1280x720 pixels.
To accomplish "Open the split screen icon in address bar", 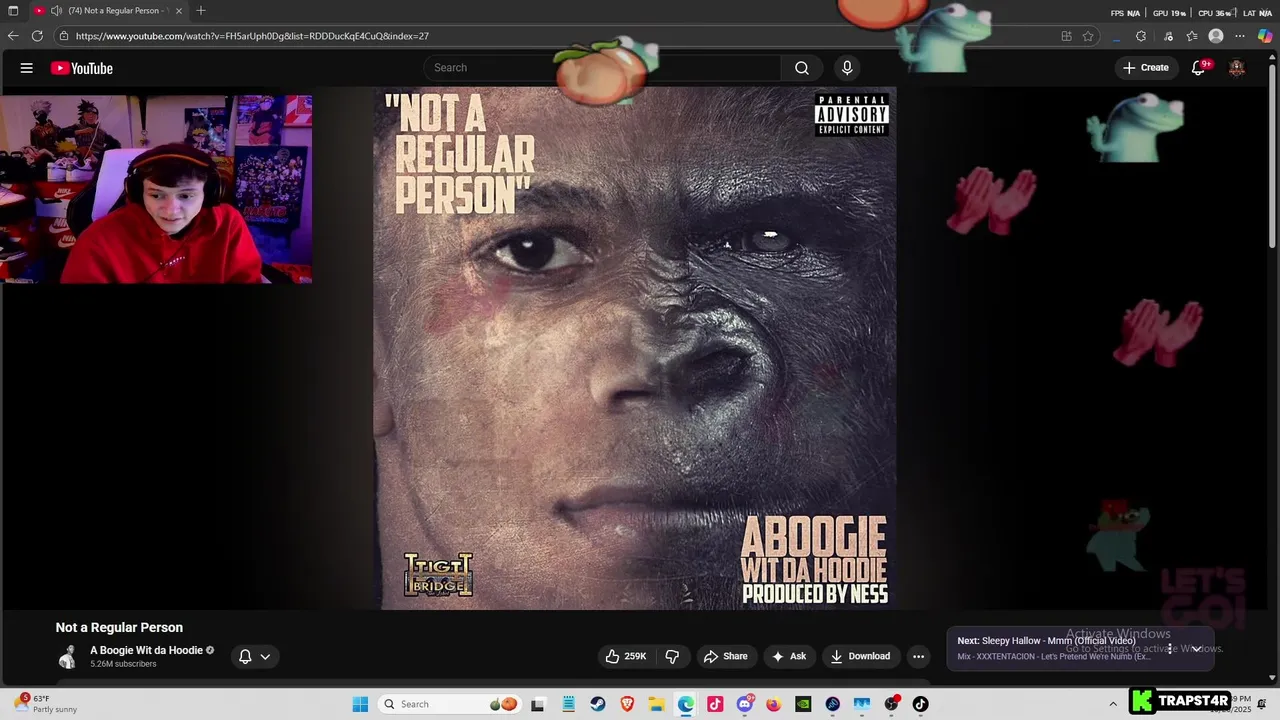I will coord(1066,36).
